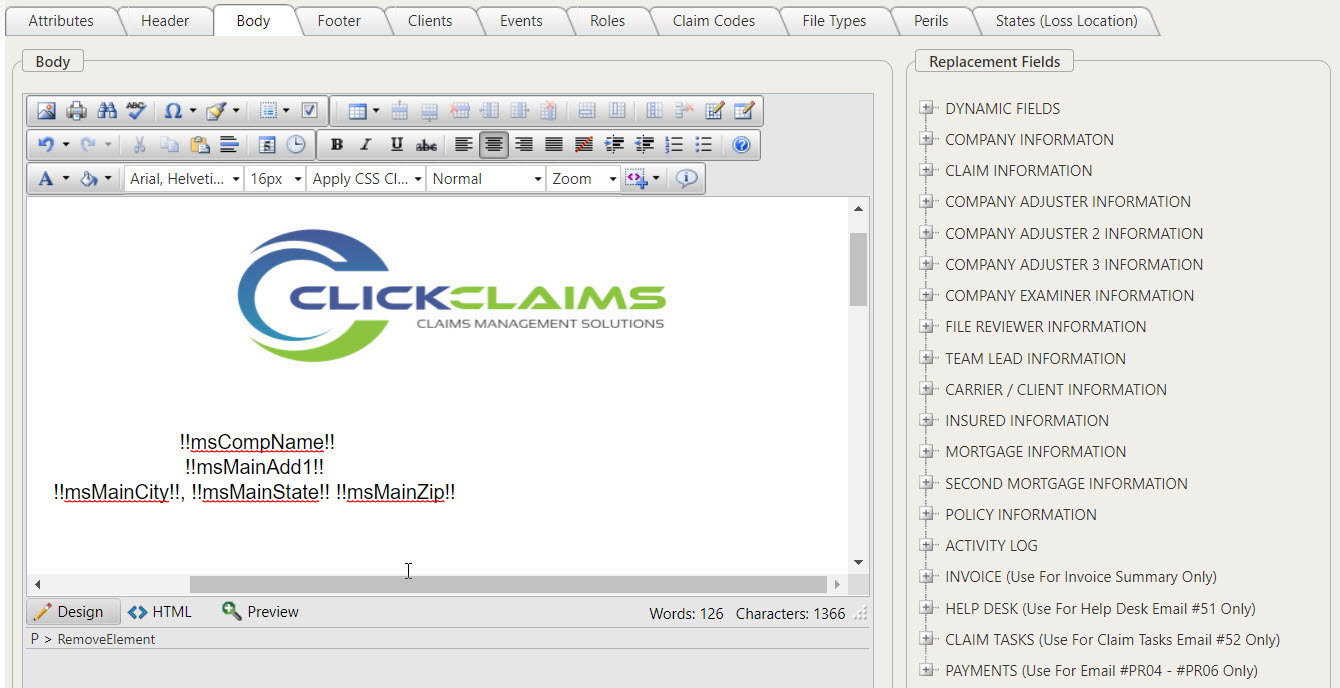
Task: Open Cell Properties icon at the end of the table toolbar
Action: pyautogui.click(x=743, y=111)
